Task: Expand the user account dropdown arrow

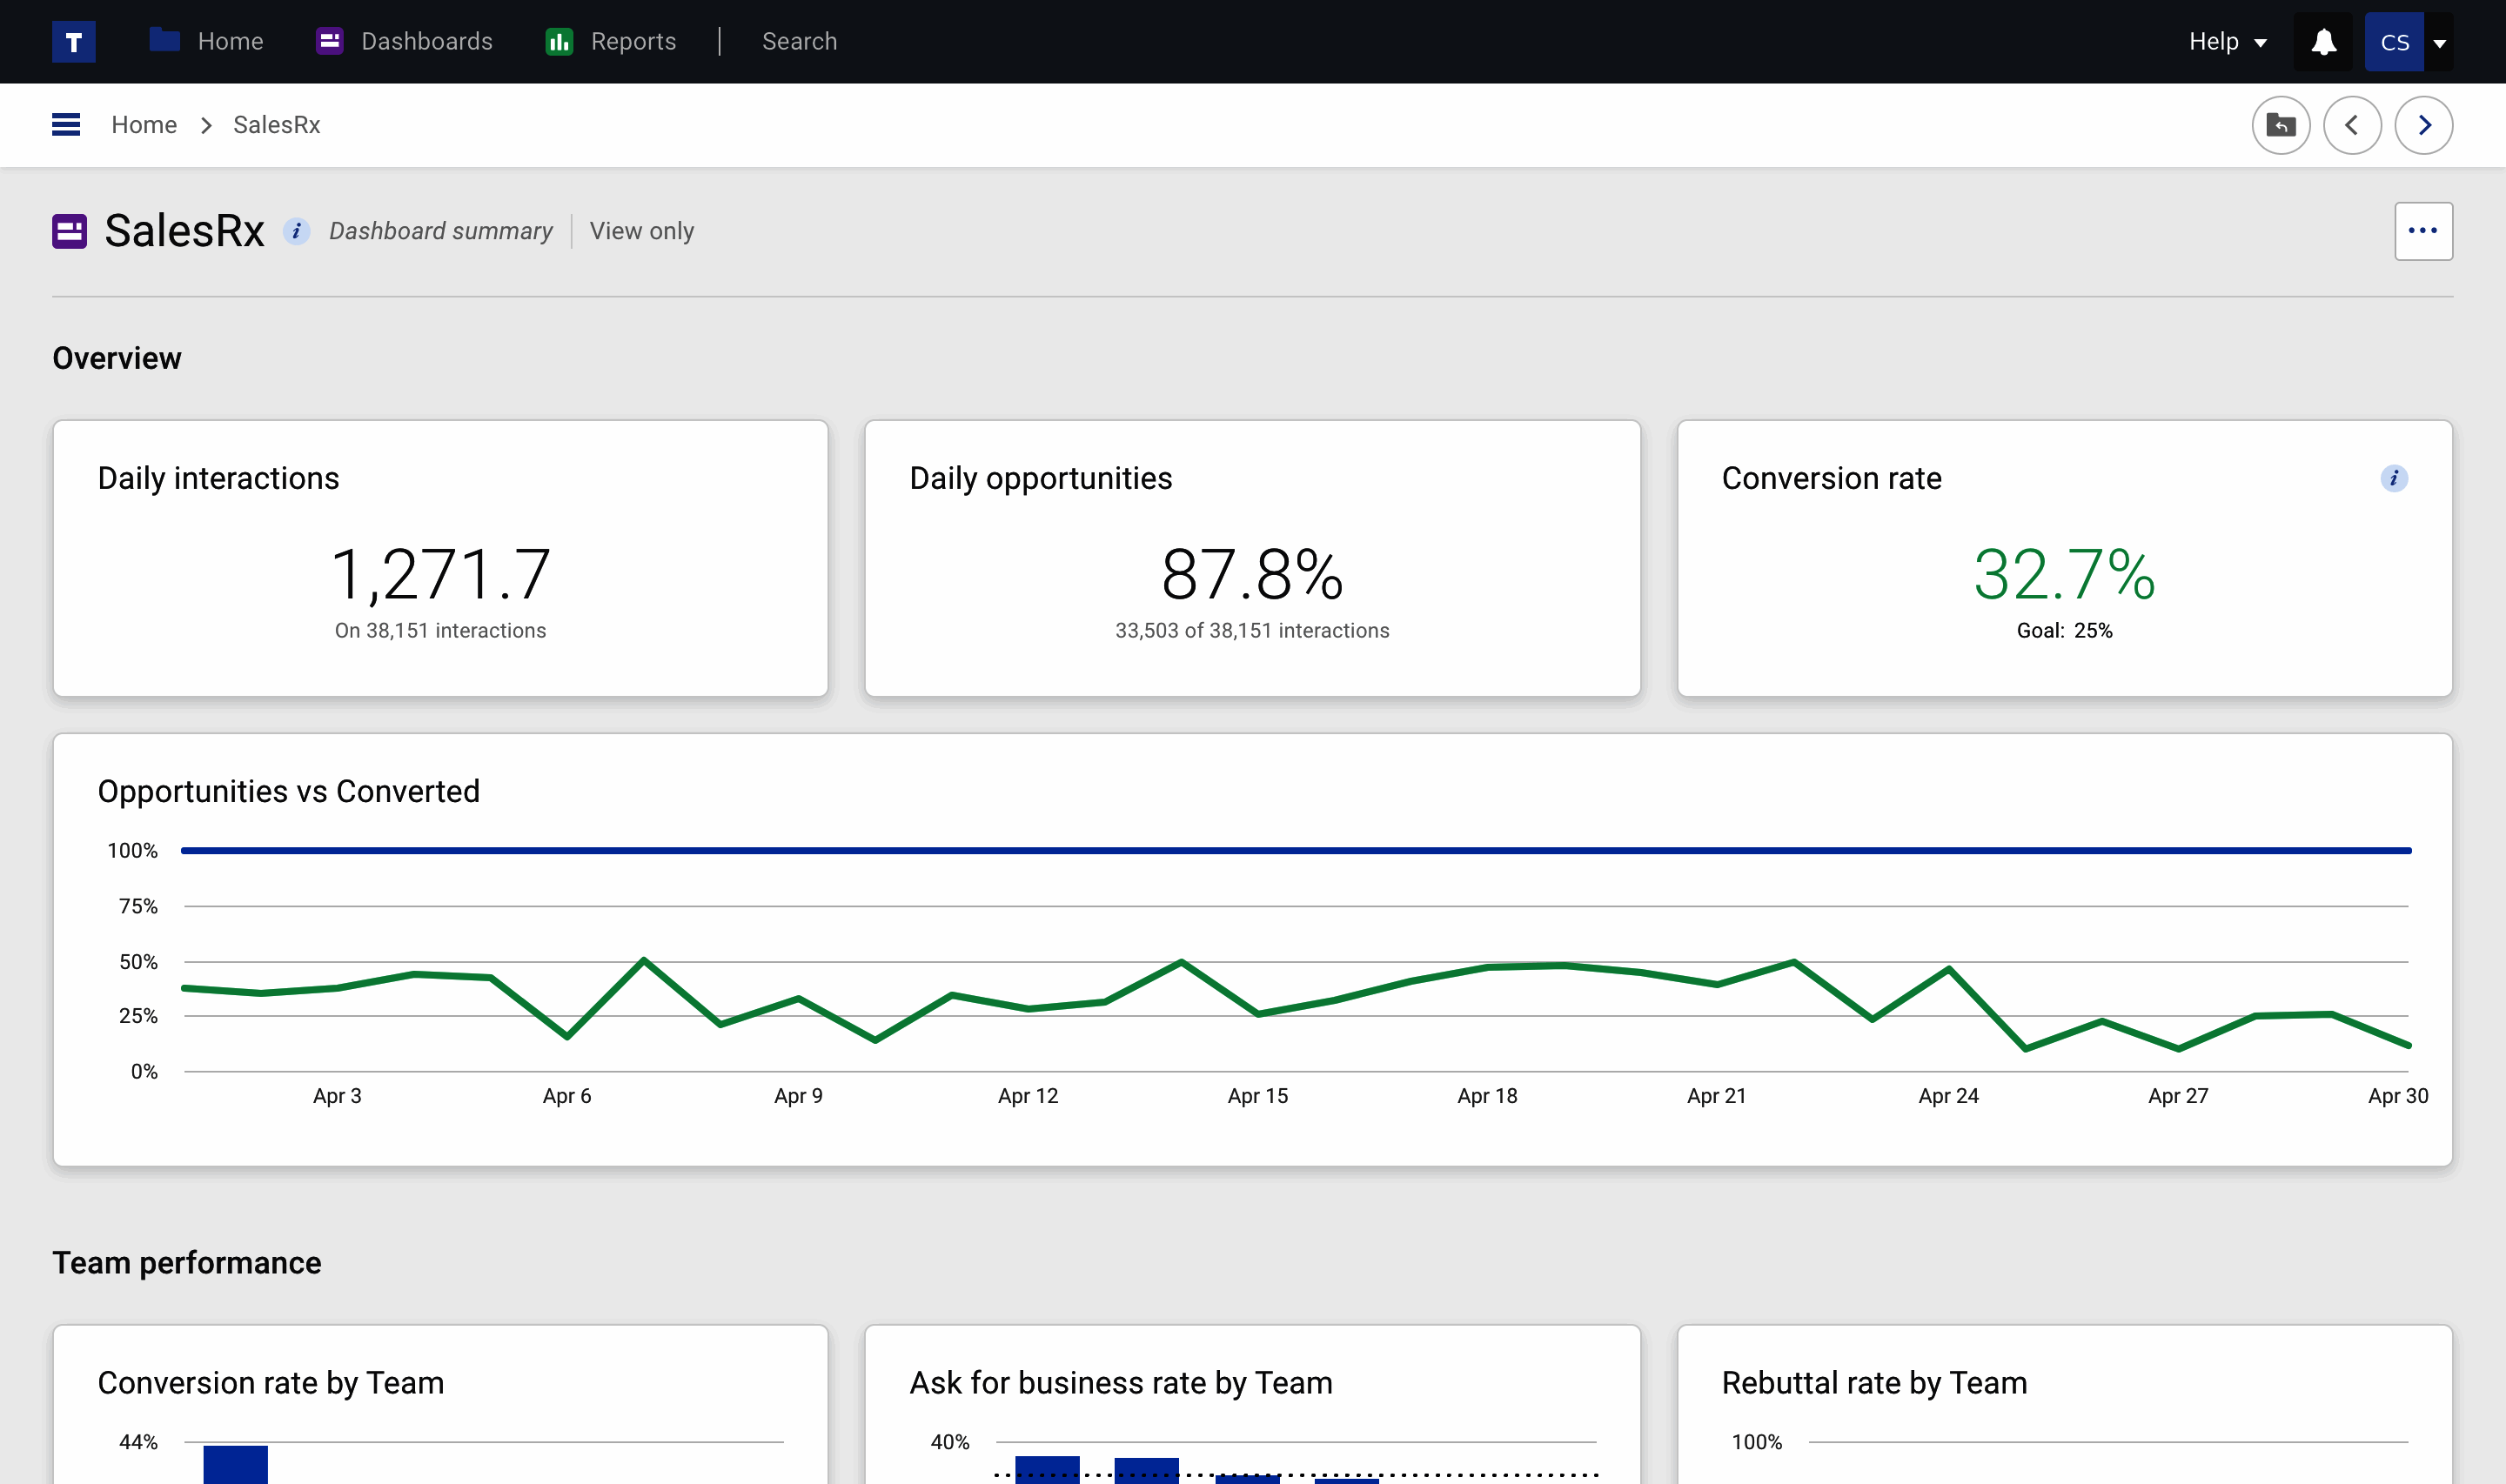Action: point(2440,43)
